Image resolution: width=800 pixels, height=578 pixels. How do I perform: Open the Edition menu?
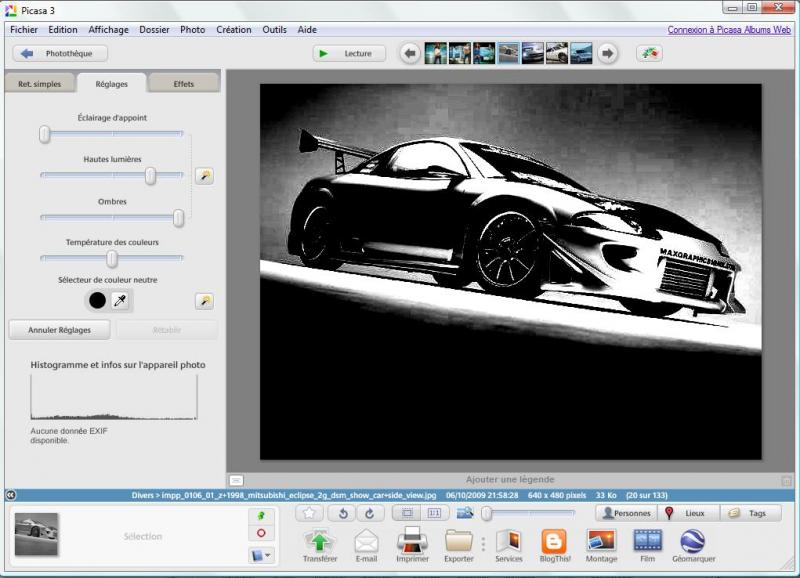(63, 30)
